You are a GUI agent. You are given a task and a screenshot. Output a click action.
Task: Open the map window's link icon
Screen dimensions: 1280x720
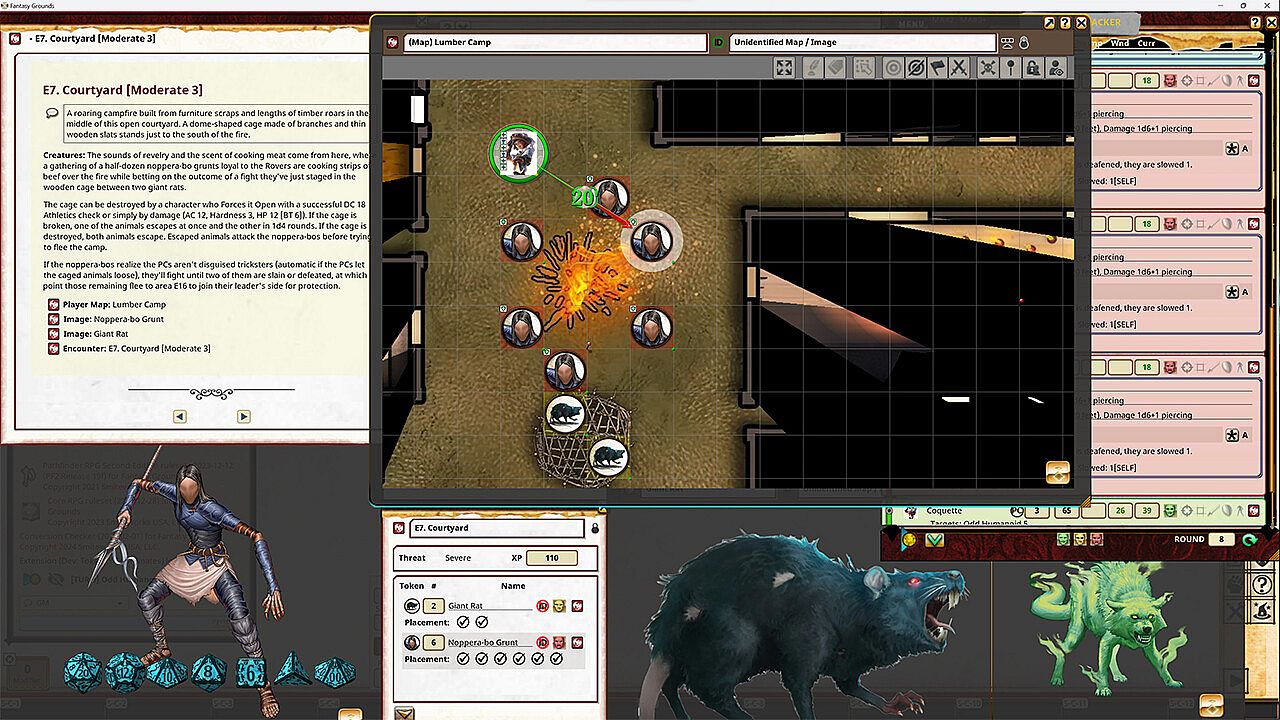pos(393,42)
